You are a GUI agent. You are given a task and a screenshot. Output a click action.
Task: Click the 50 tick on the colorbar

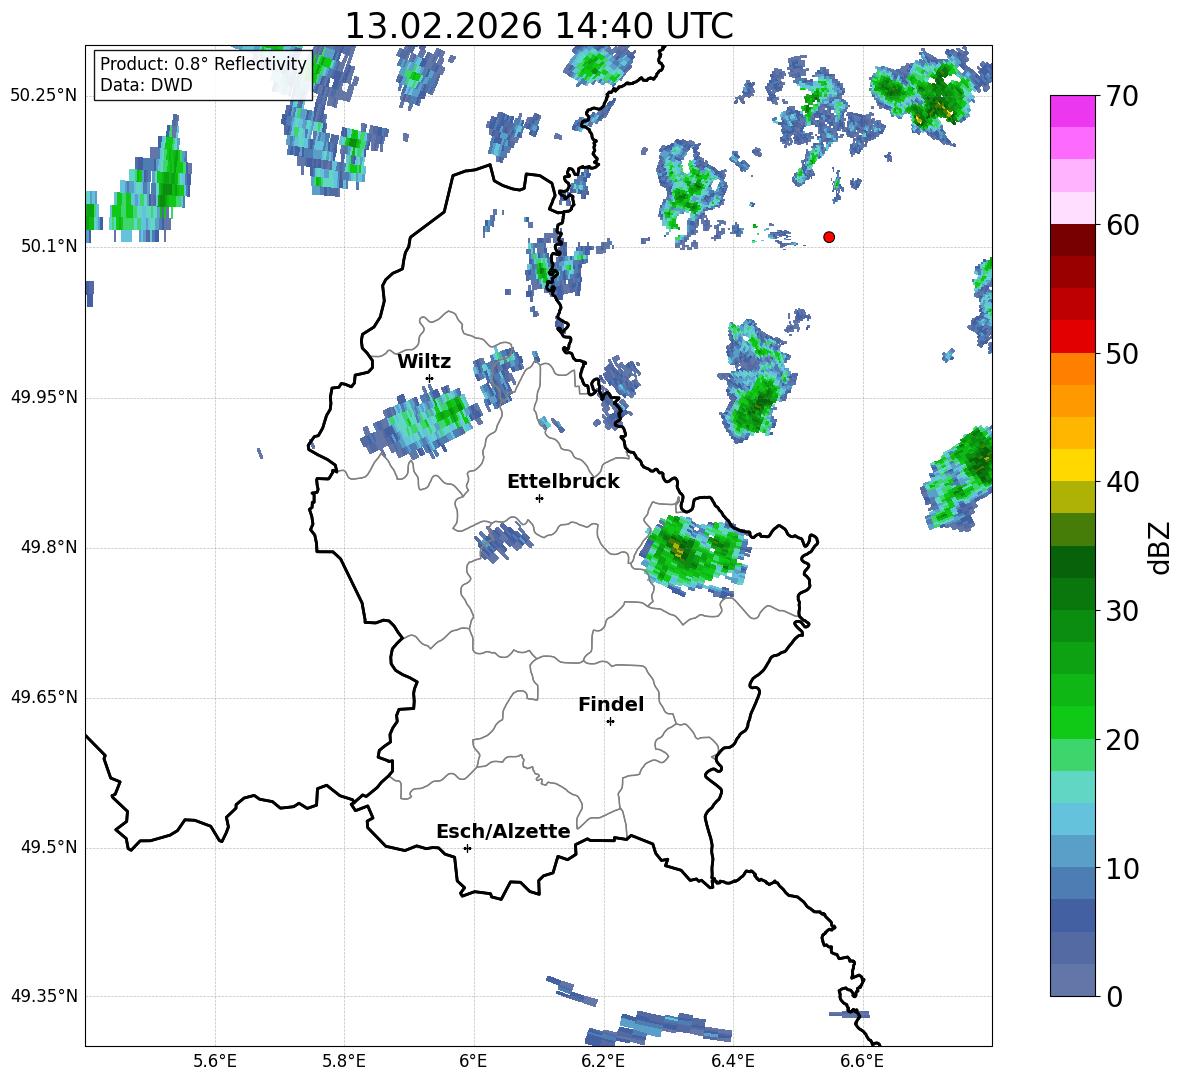click(1122, 353)
